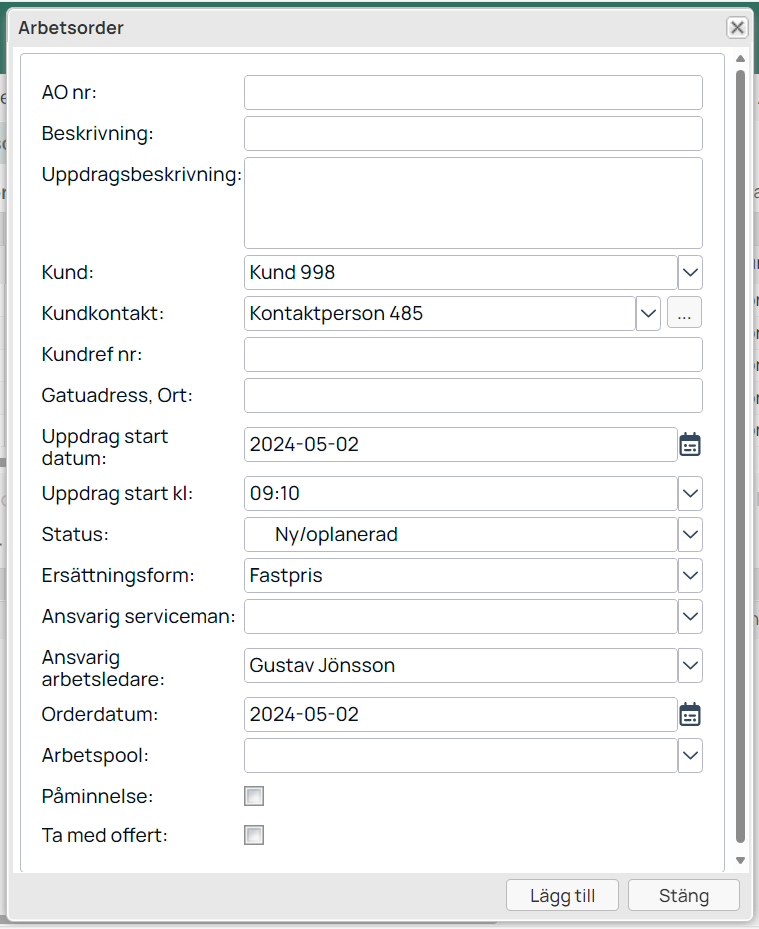
Task: Click the Kundref nr input field
Action: click(473, 354)
